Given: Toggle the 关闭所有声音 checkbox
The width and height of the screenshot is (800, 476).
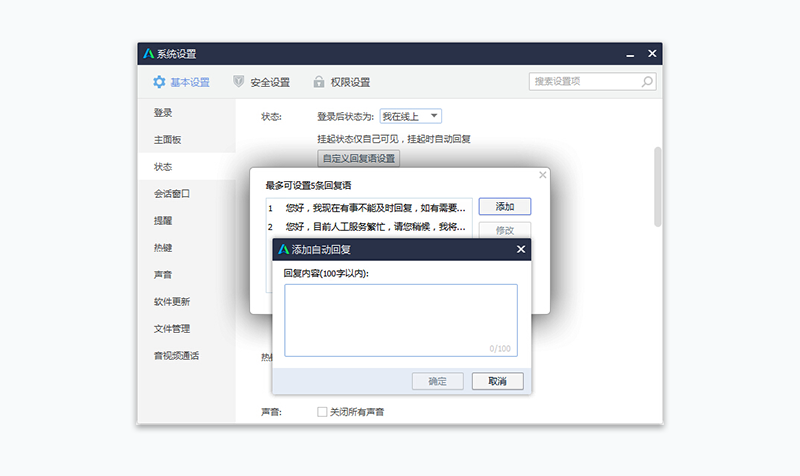Looking at the screenshot, I should (322, 412).
